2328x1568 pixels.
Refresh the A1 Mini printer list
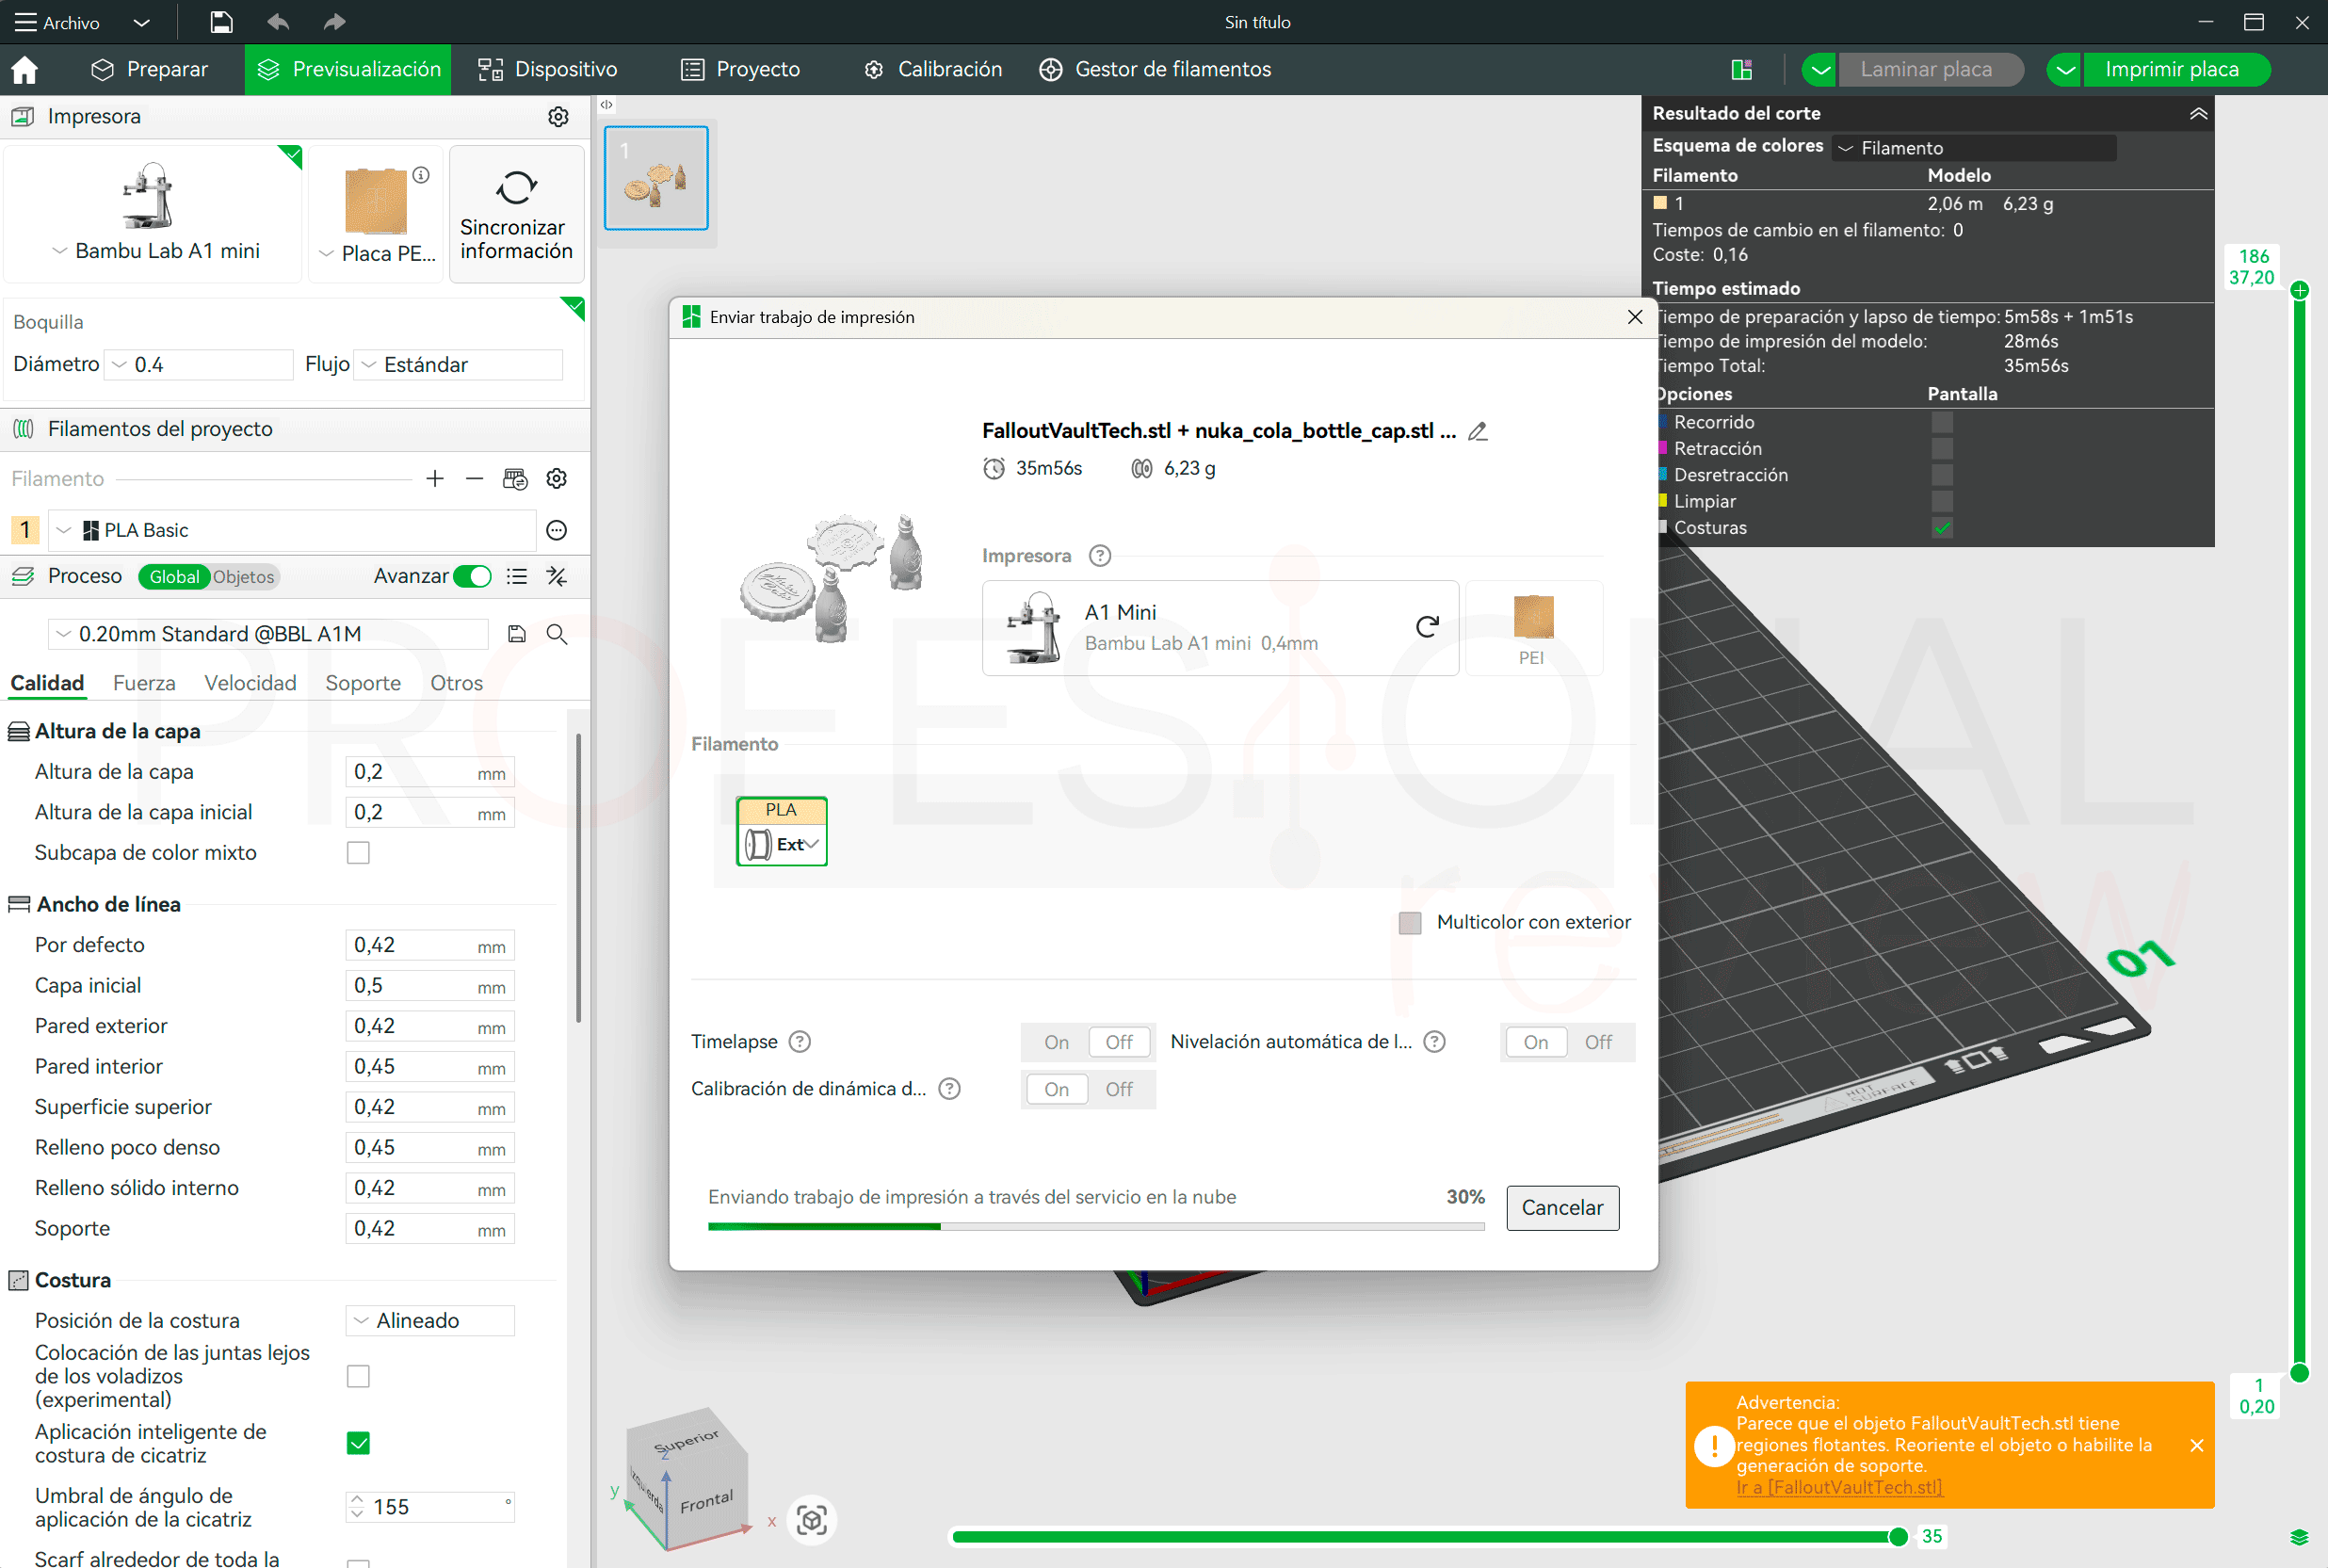1427,627
